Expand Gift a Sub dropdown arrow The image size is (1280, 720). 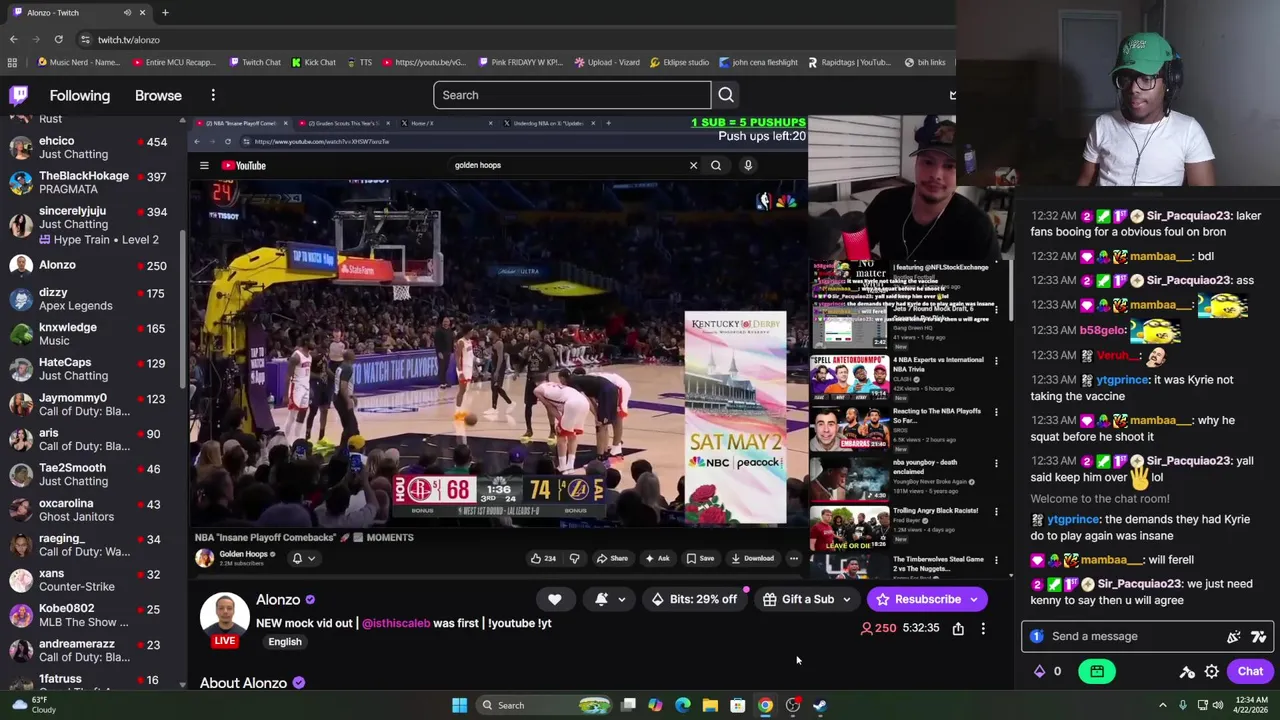click(x=847, y=599)
